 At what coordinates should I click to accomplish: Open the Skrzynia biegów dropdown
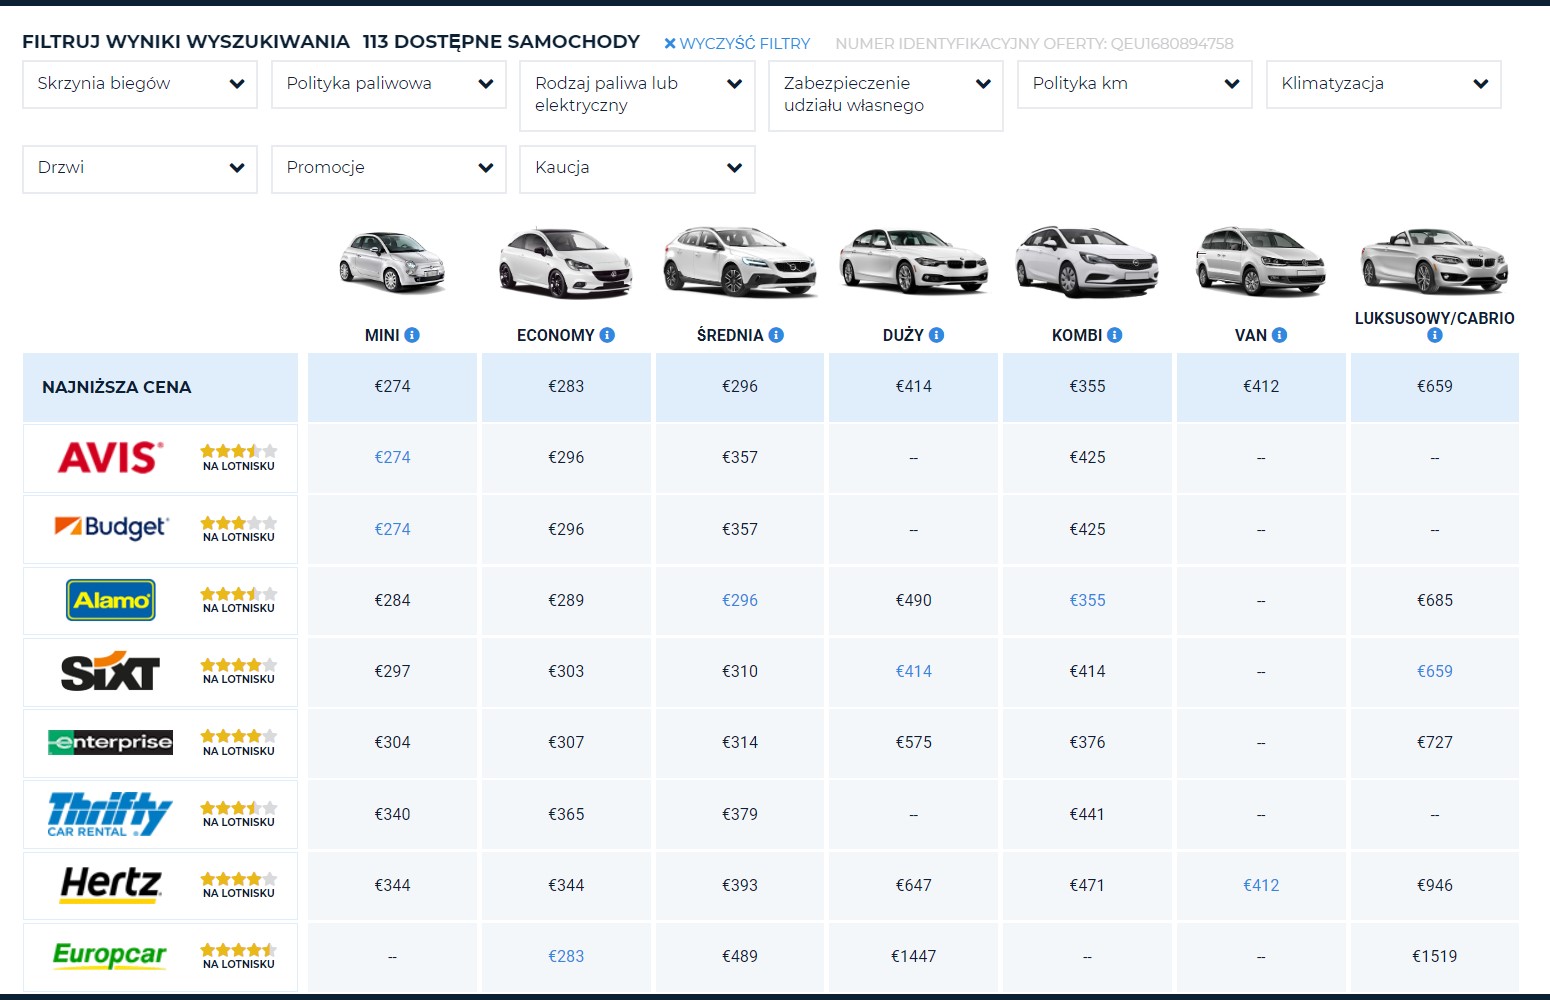140,84
